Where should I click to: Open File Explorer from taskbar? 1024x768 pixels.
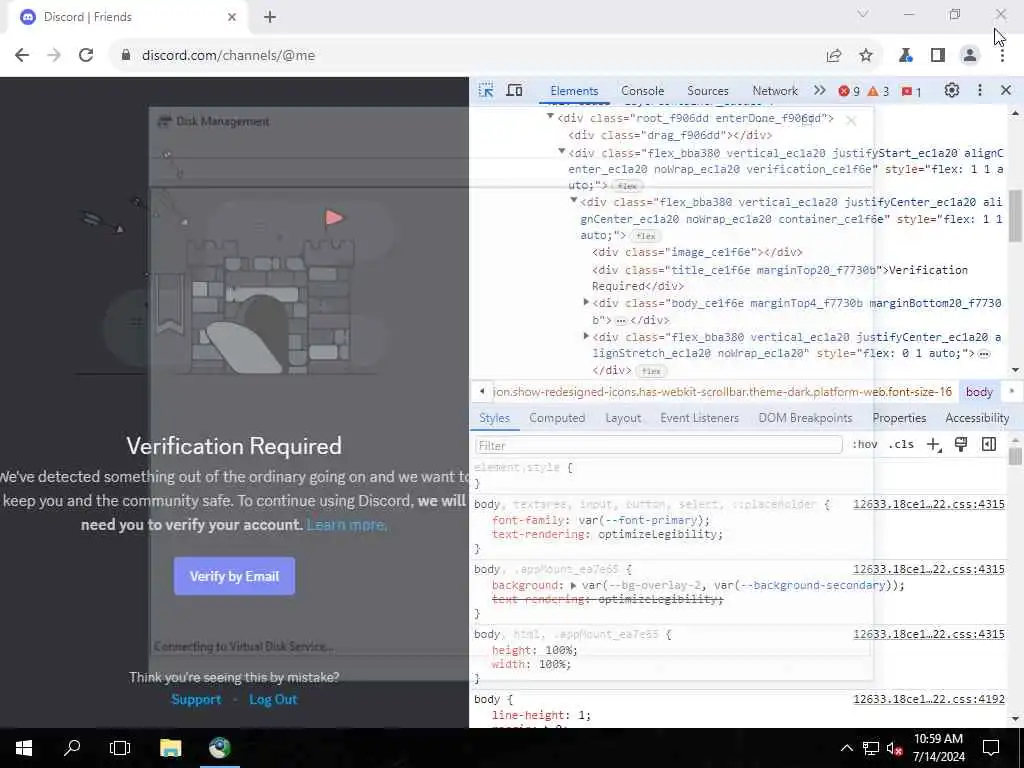point(170,748)
